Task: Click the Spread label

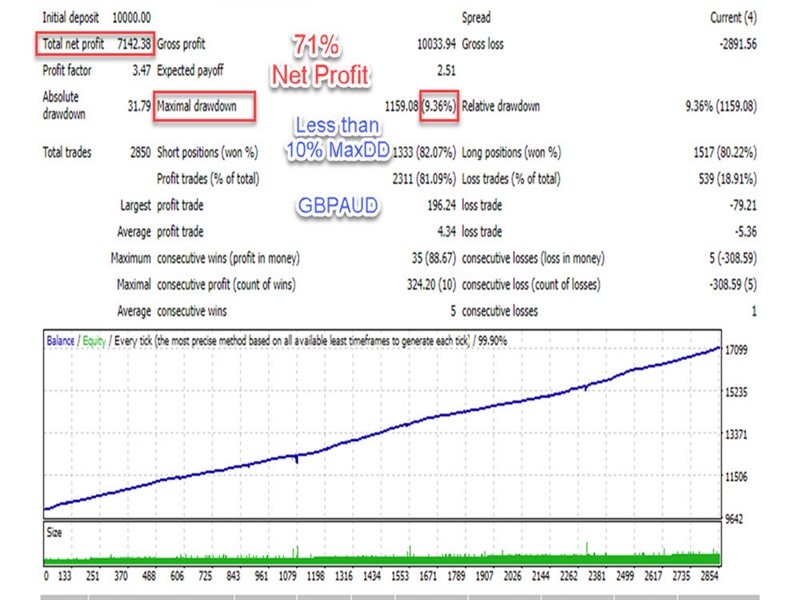Action: tap(476, 18)
